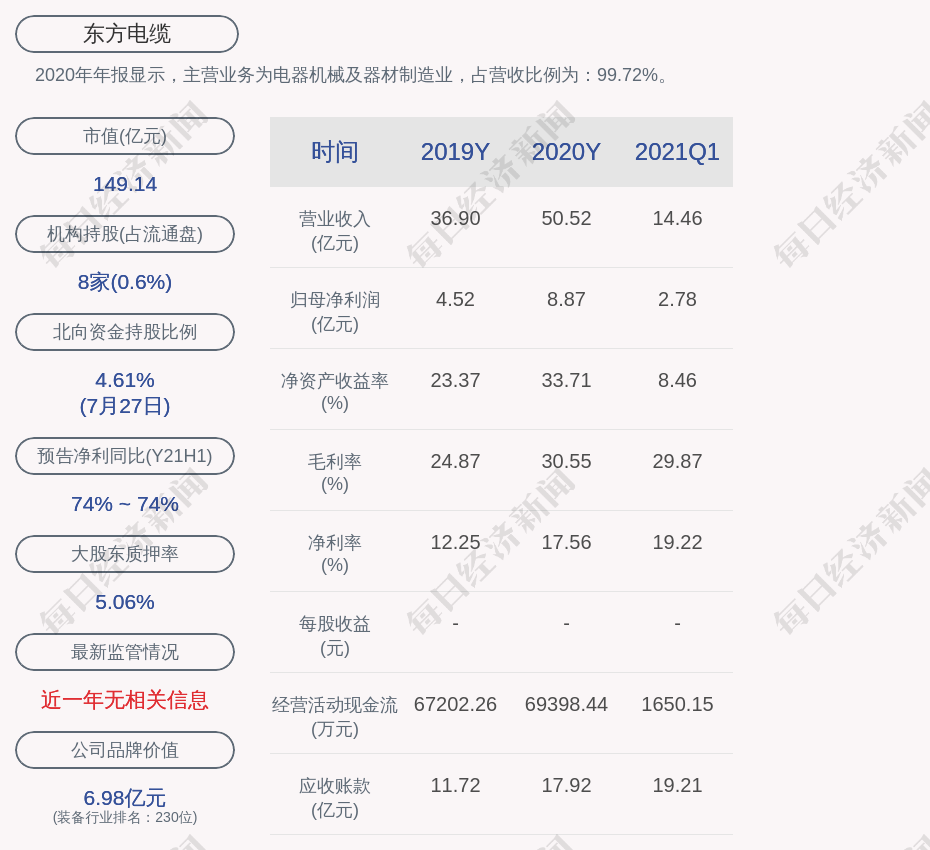This screenshot has height=850, width=930.
Task: Select cash flow value 1650.15
Action: (677, 704)
